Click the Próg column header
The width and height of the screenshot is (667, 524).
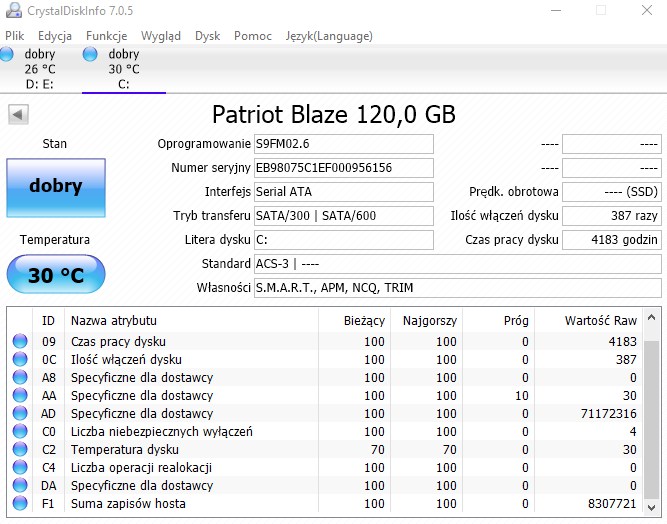tap(498, 320)
